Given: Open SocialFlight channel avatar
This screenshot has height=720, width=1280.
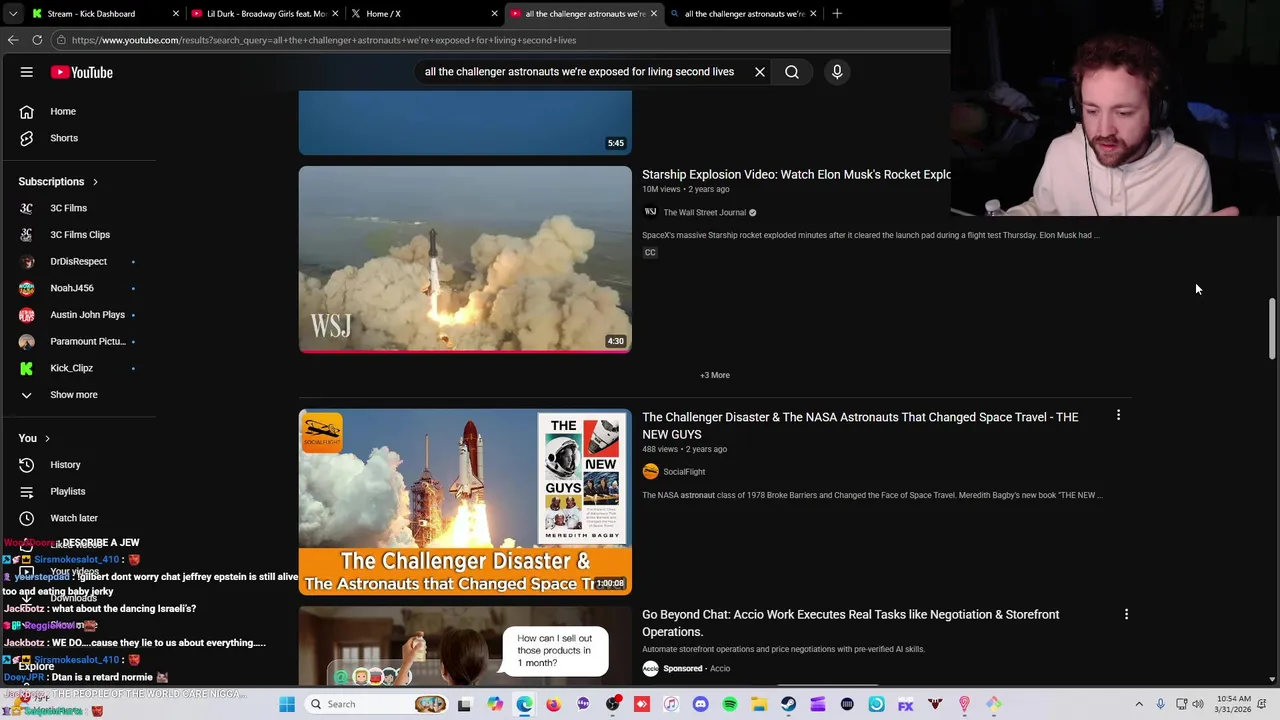Looking at the screenshot, I should [650, 472].
